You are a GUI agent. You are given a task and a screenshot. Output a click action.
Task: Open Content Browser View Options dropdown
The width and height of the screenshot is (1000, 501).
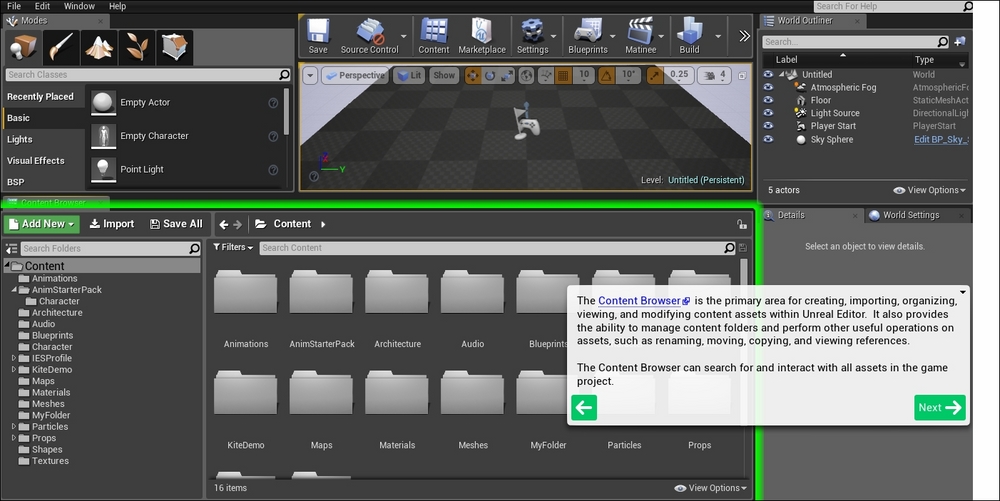pos(710,488)
